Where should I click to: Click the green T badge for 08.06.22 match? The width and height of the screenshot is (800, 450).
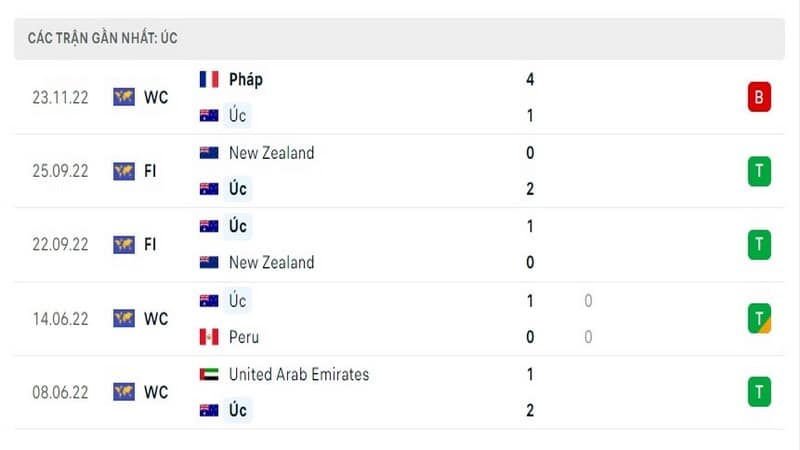tap(759, 392)
